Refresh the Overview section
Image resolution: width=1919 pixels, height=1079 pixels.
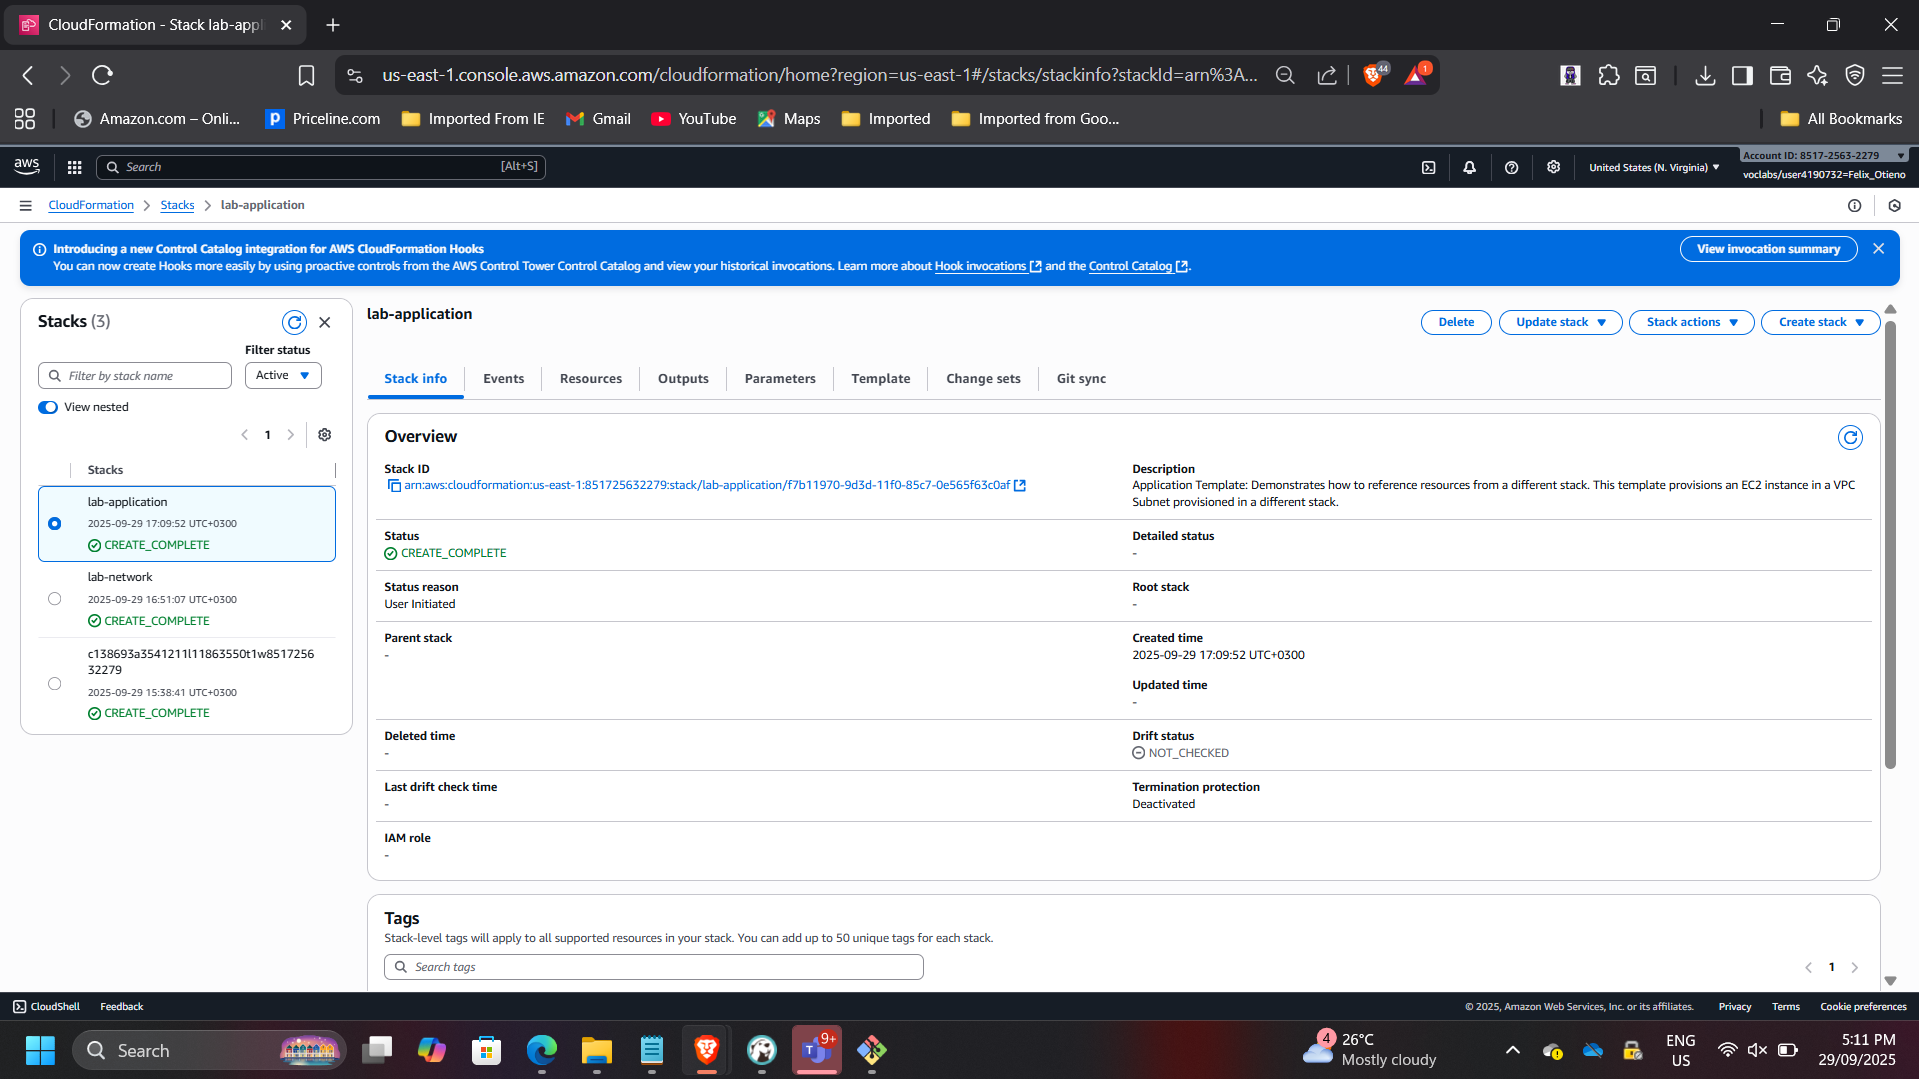click(1850, 437)
